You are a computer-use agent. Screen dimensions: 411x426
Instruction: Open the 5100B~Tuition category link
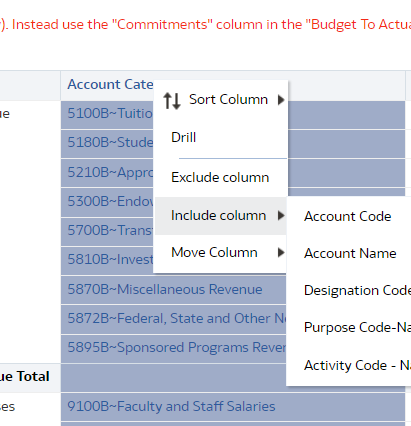pos(110,114)
